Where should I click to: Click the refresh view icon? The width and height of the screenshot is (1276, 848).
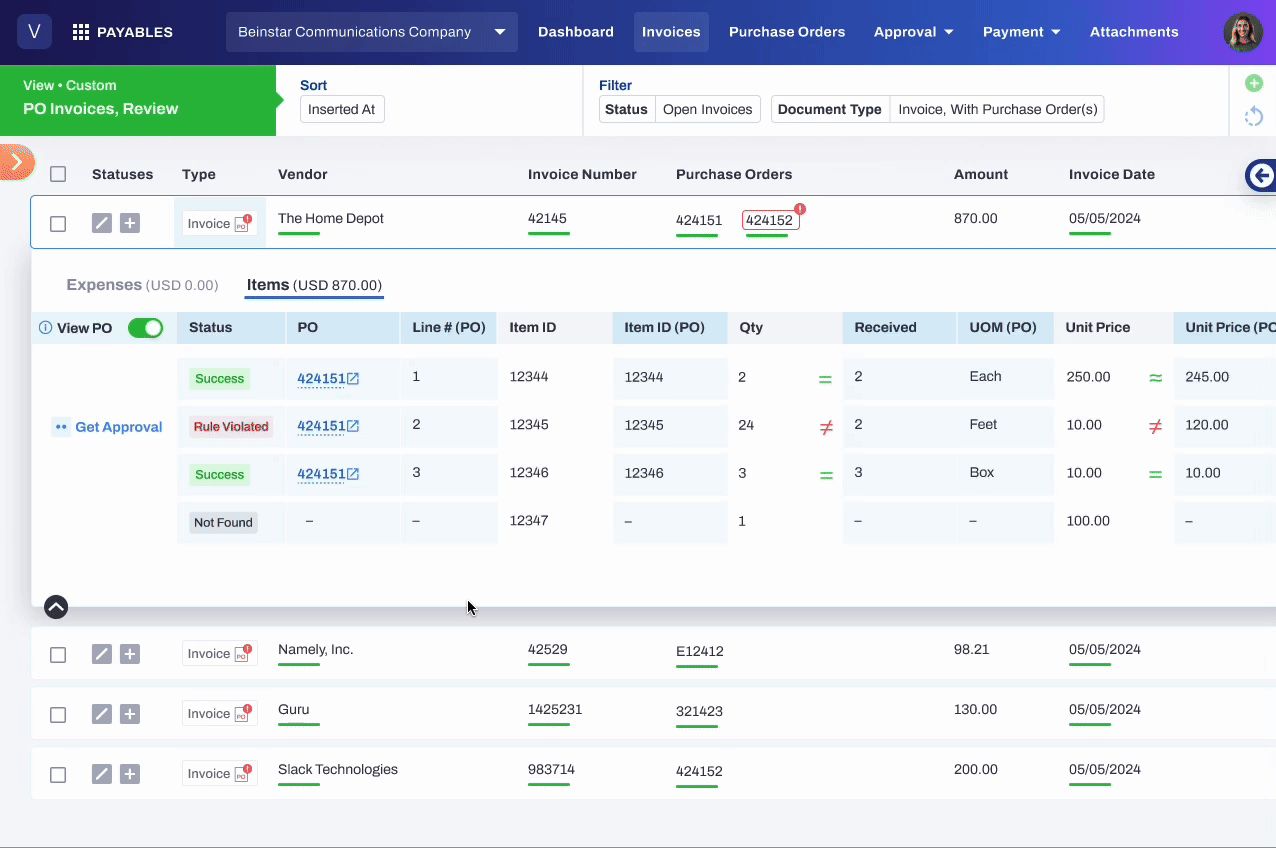[1253, 117]
